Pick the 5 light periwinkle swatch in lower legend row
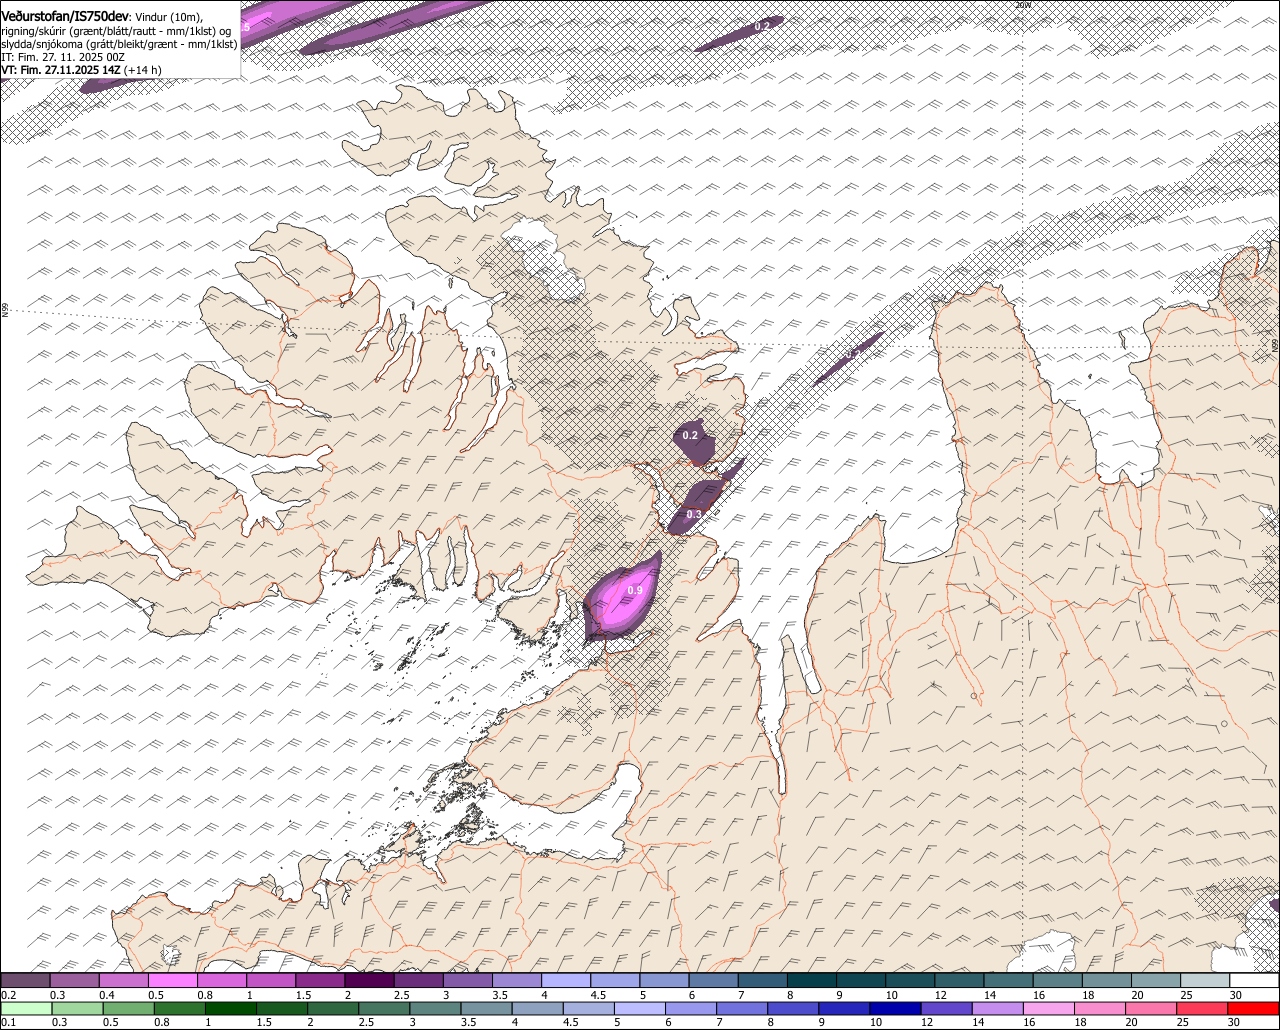This screenshot has width=1280, height=1030. (x=638, y=1008)
